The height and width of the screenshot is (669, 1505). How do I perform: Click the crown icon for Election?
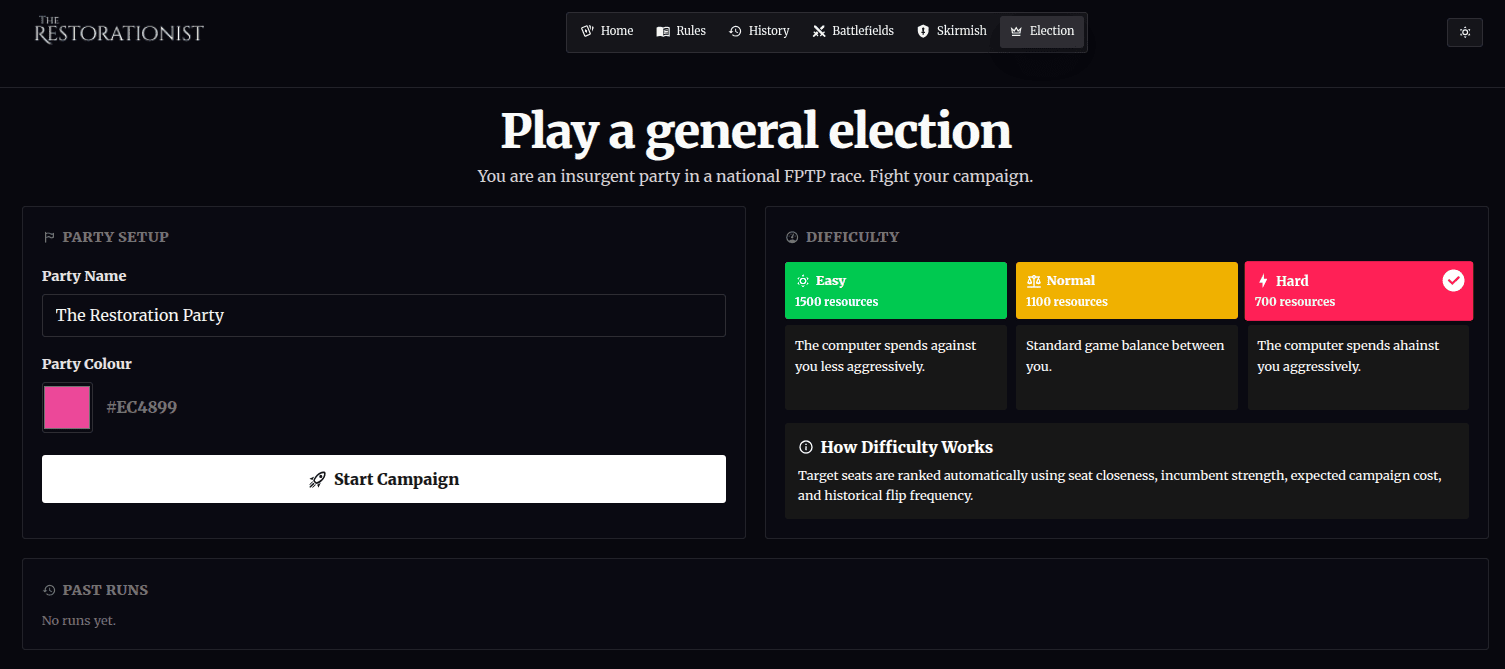click(1017, 31)
